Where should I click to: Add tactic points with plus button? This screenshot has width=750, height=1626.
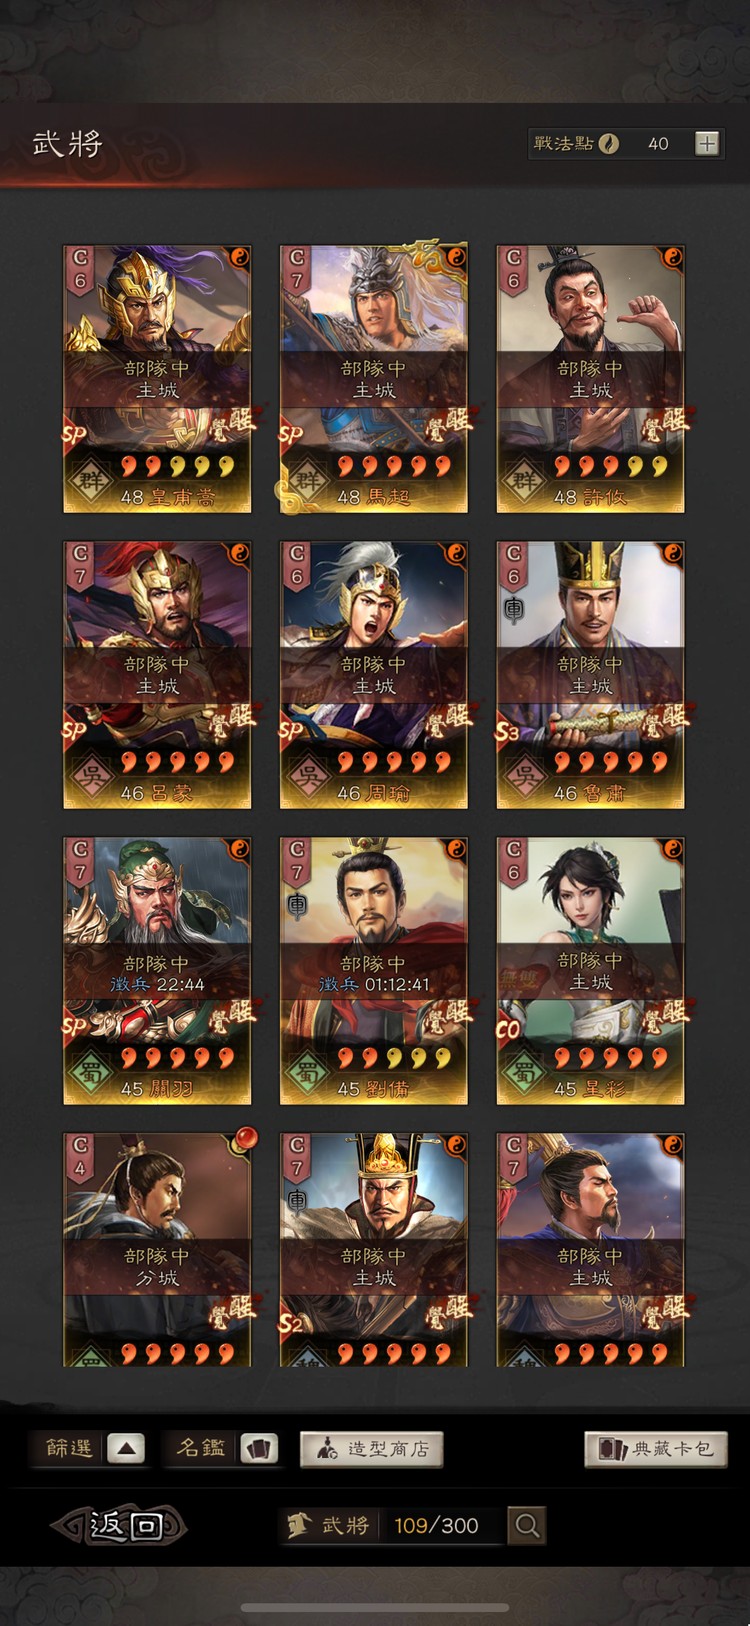point(707,143)
